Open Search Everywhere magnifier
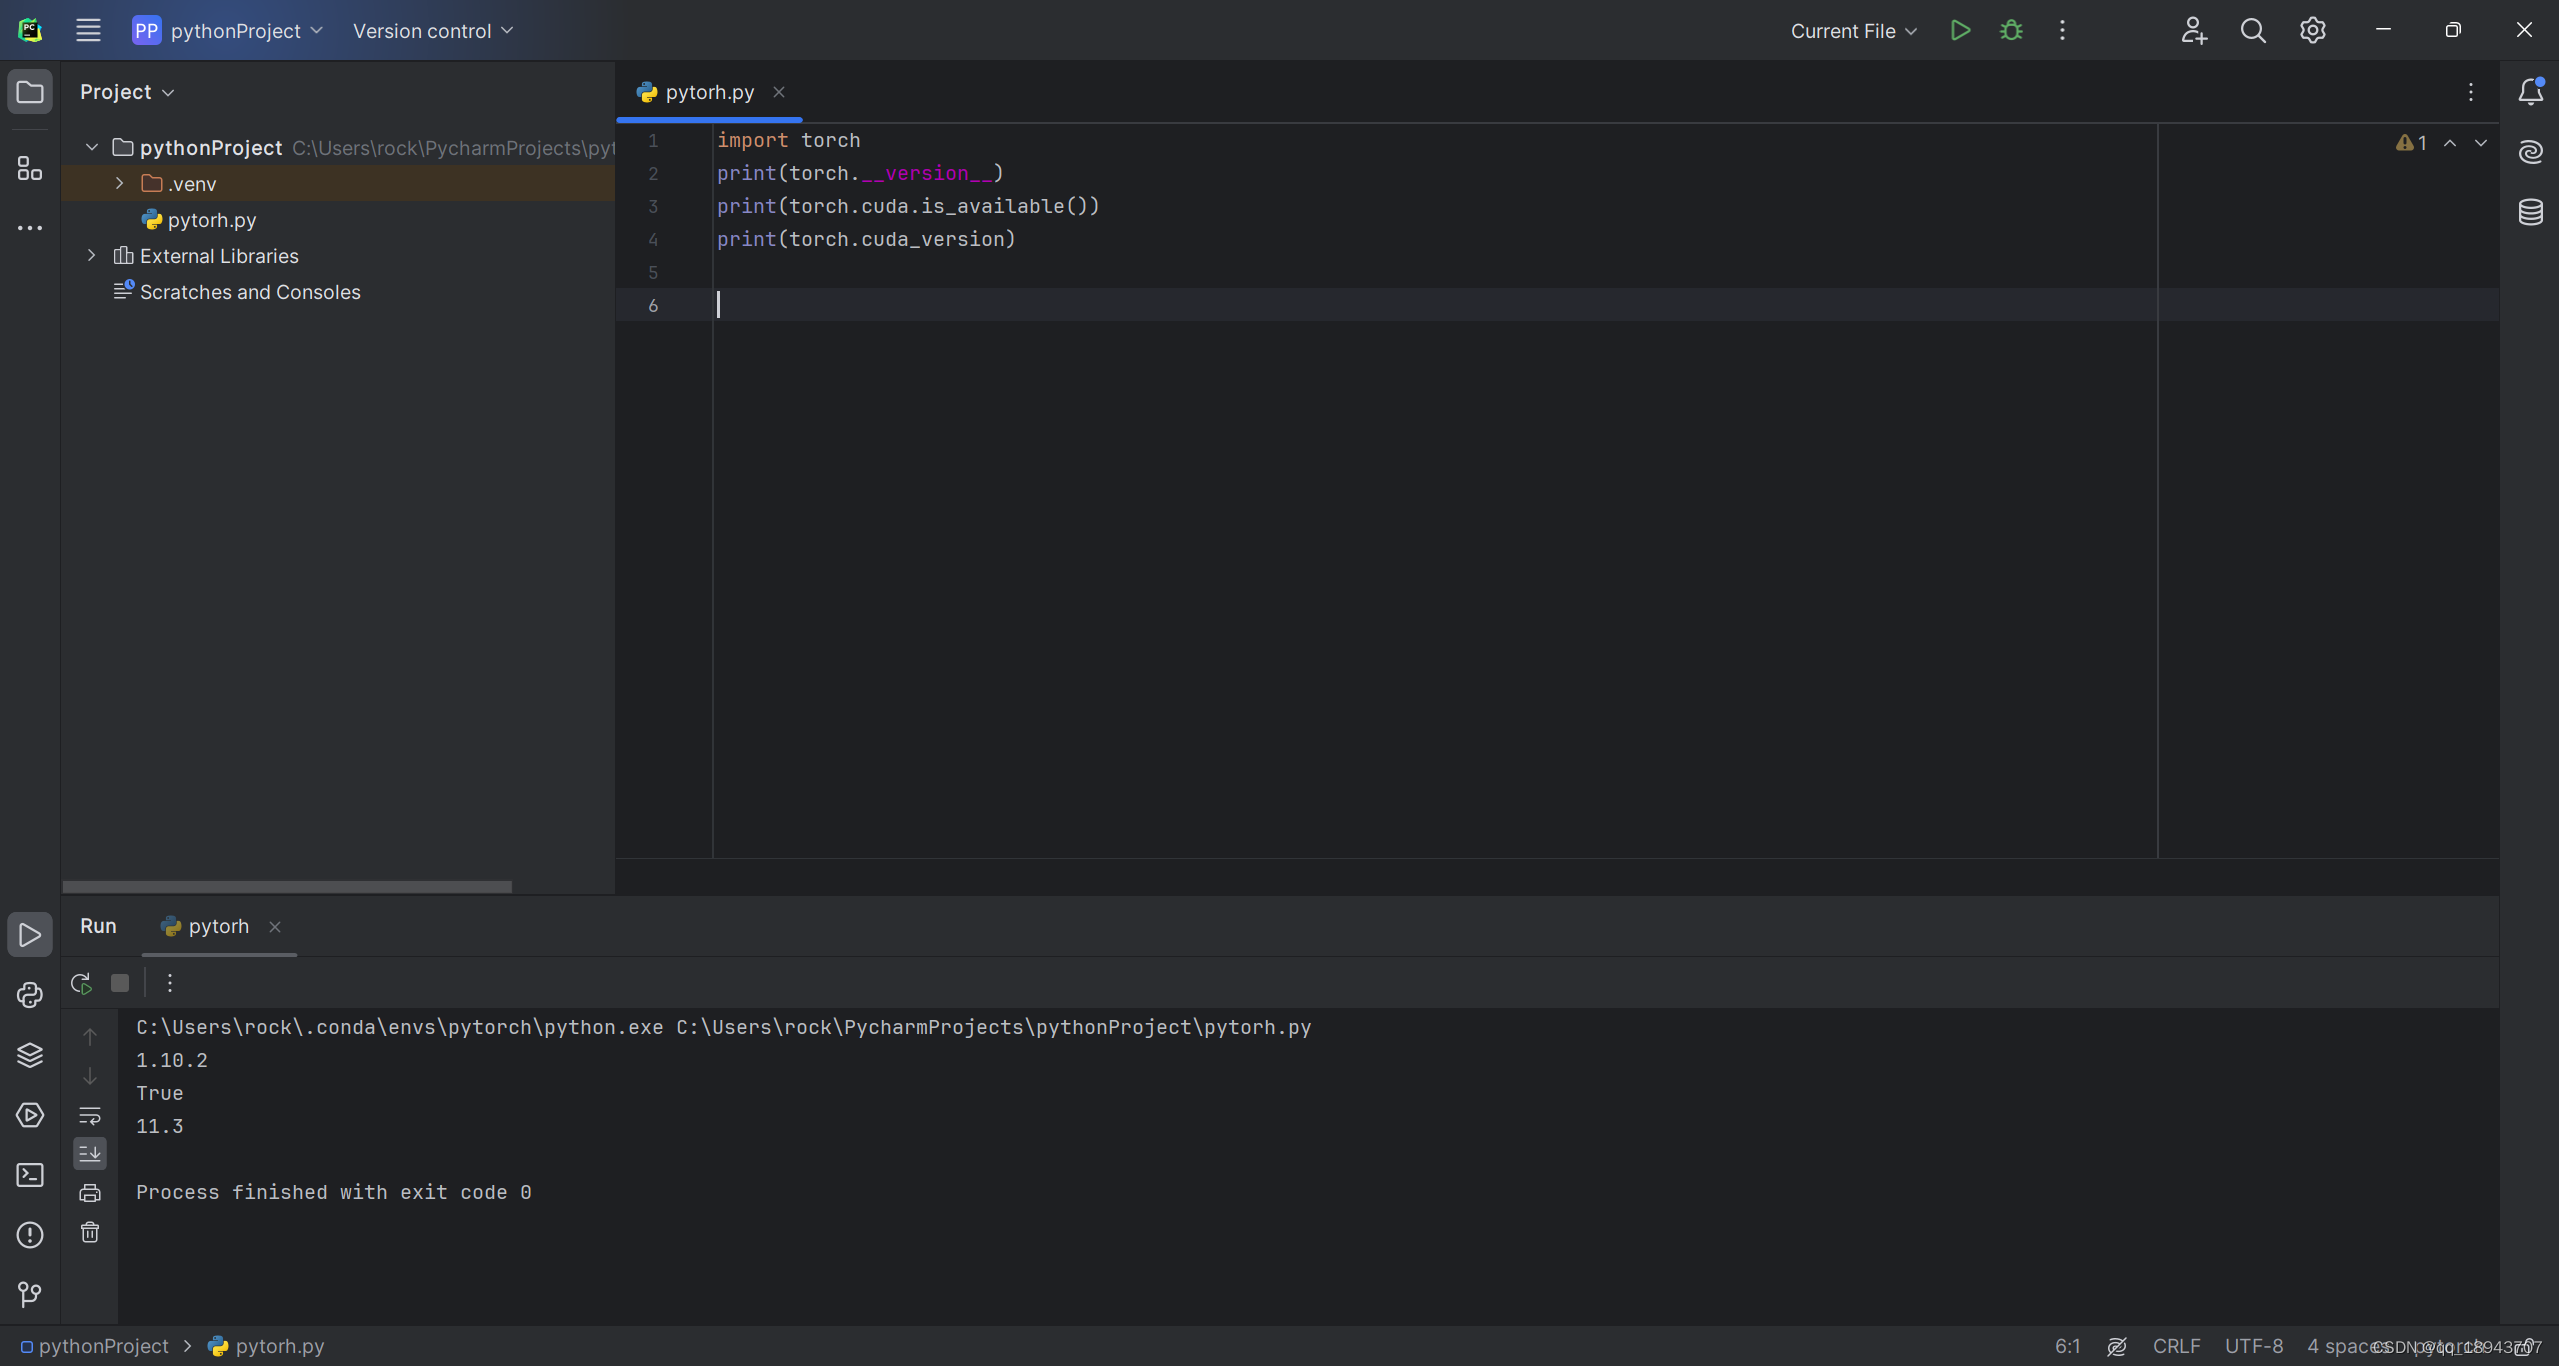This screenshot has width=2559, height=1366. point(2253,30)
